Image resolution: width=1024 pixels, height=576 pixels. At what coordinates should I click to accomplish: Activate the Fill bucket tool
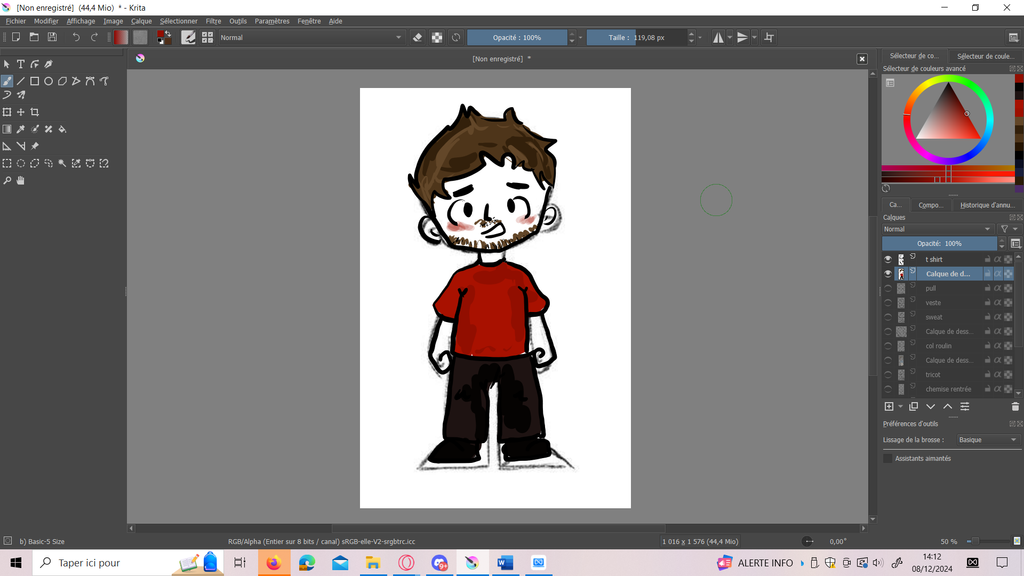click(x=62, y=129)
